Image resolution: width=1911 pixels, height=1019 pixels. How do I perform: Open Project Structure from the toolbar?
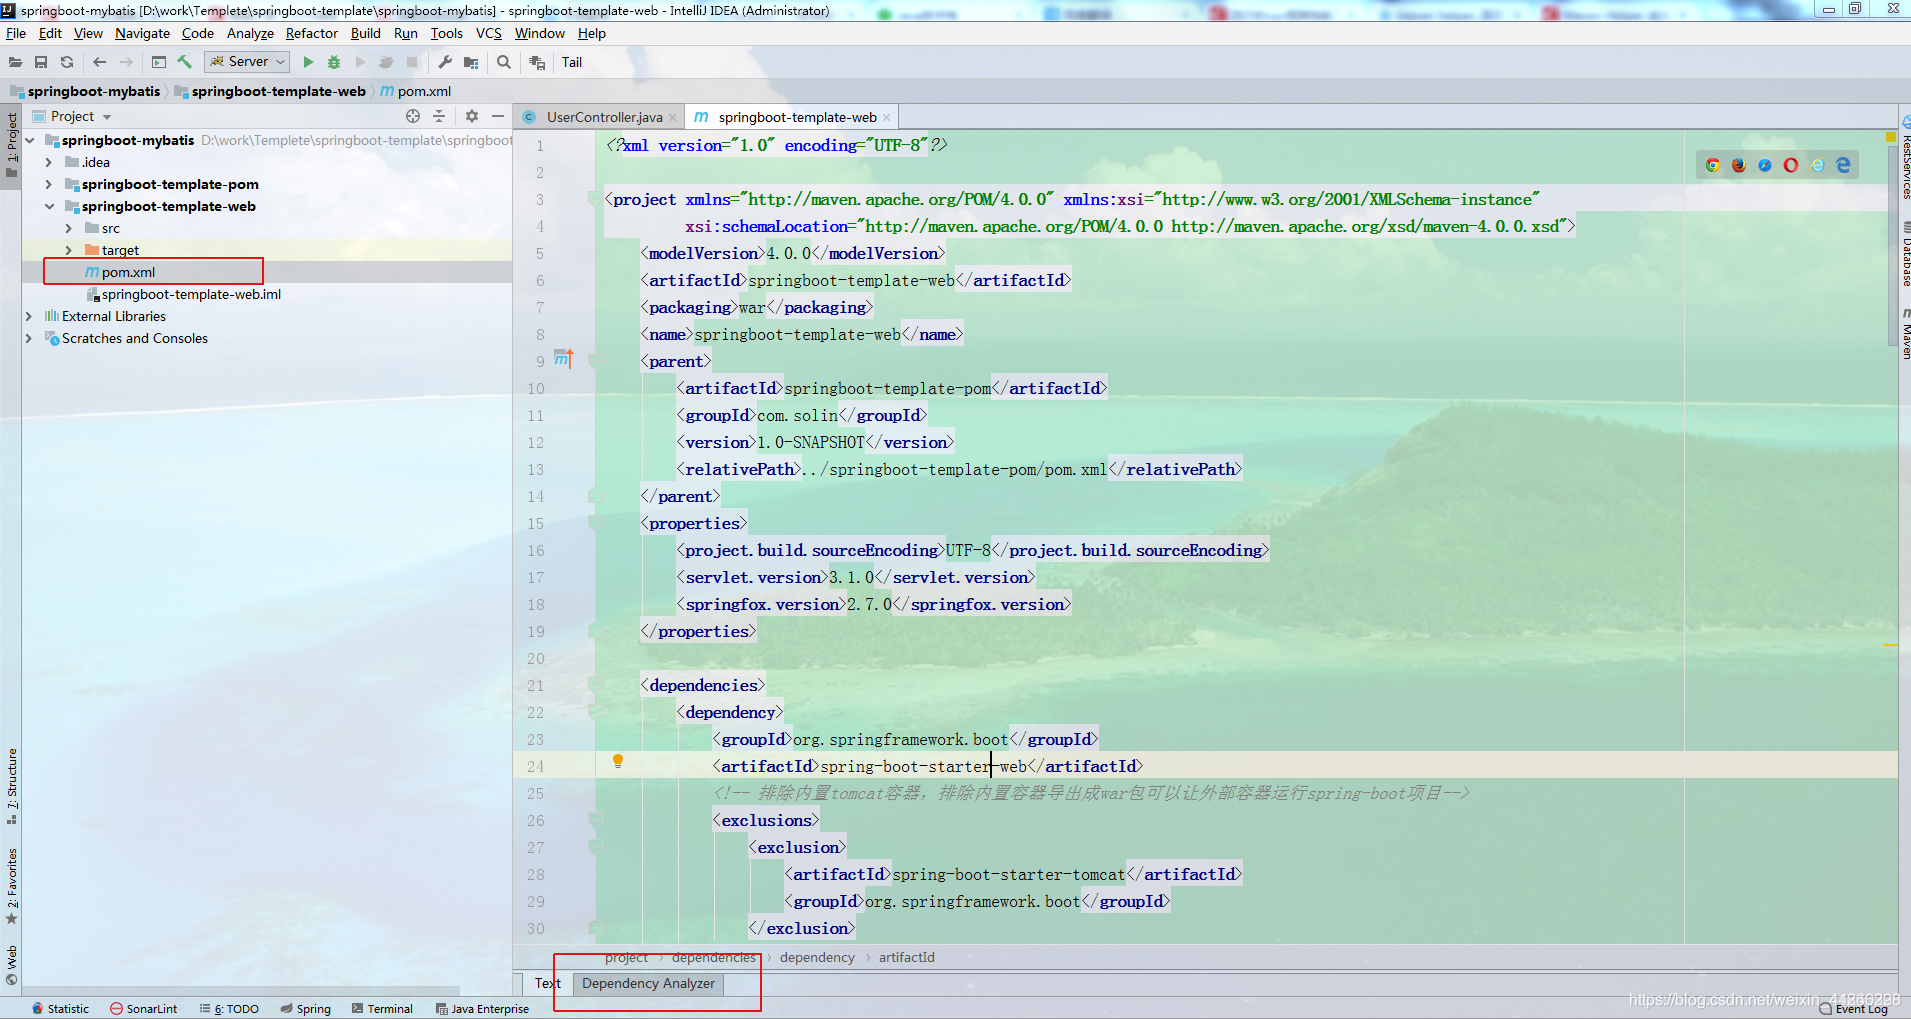[x=471, y=62]
